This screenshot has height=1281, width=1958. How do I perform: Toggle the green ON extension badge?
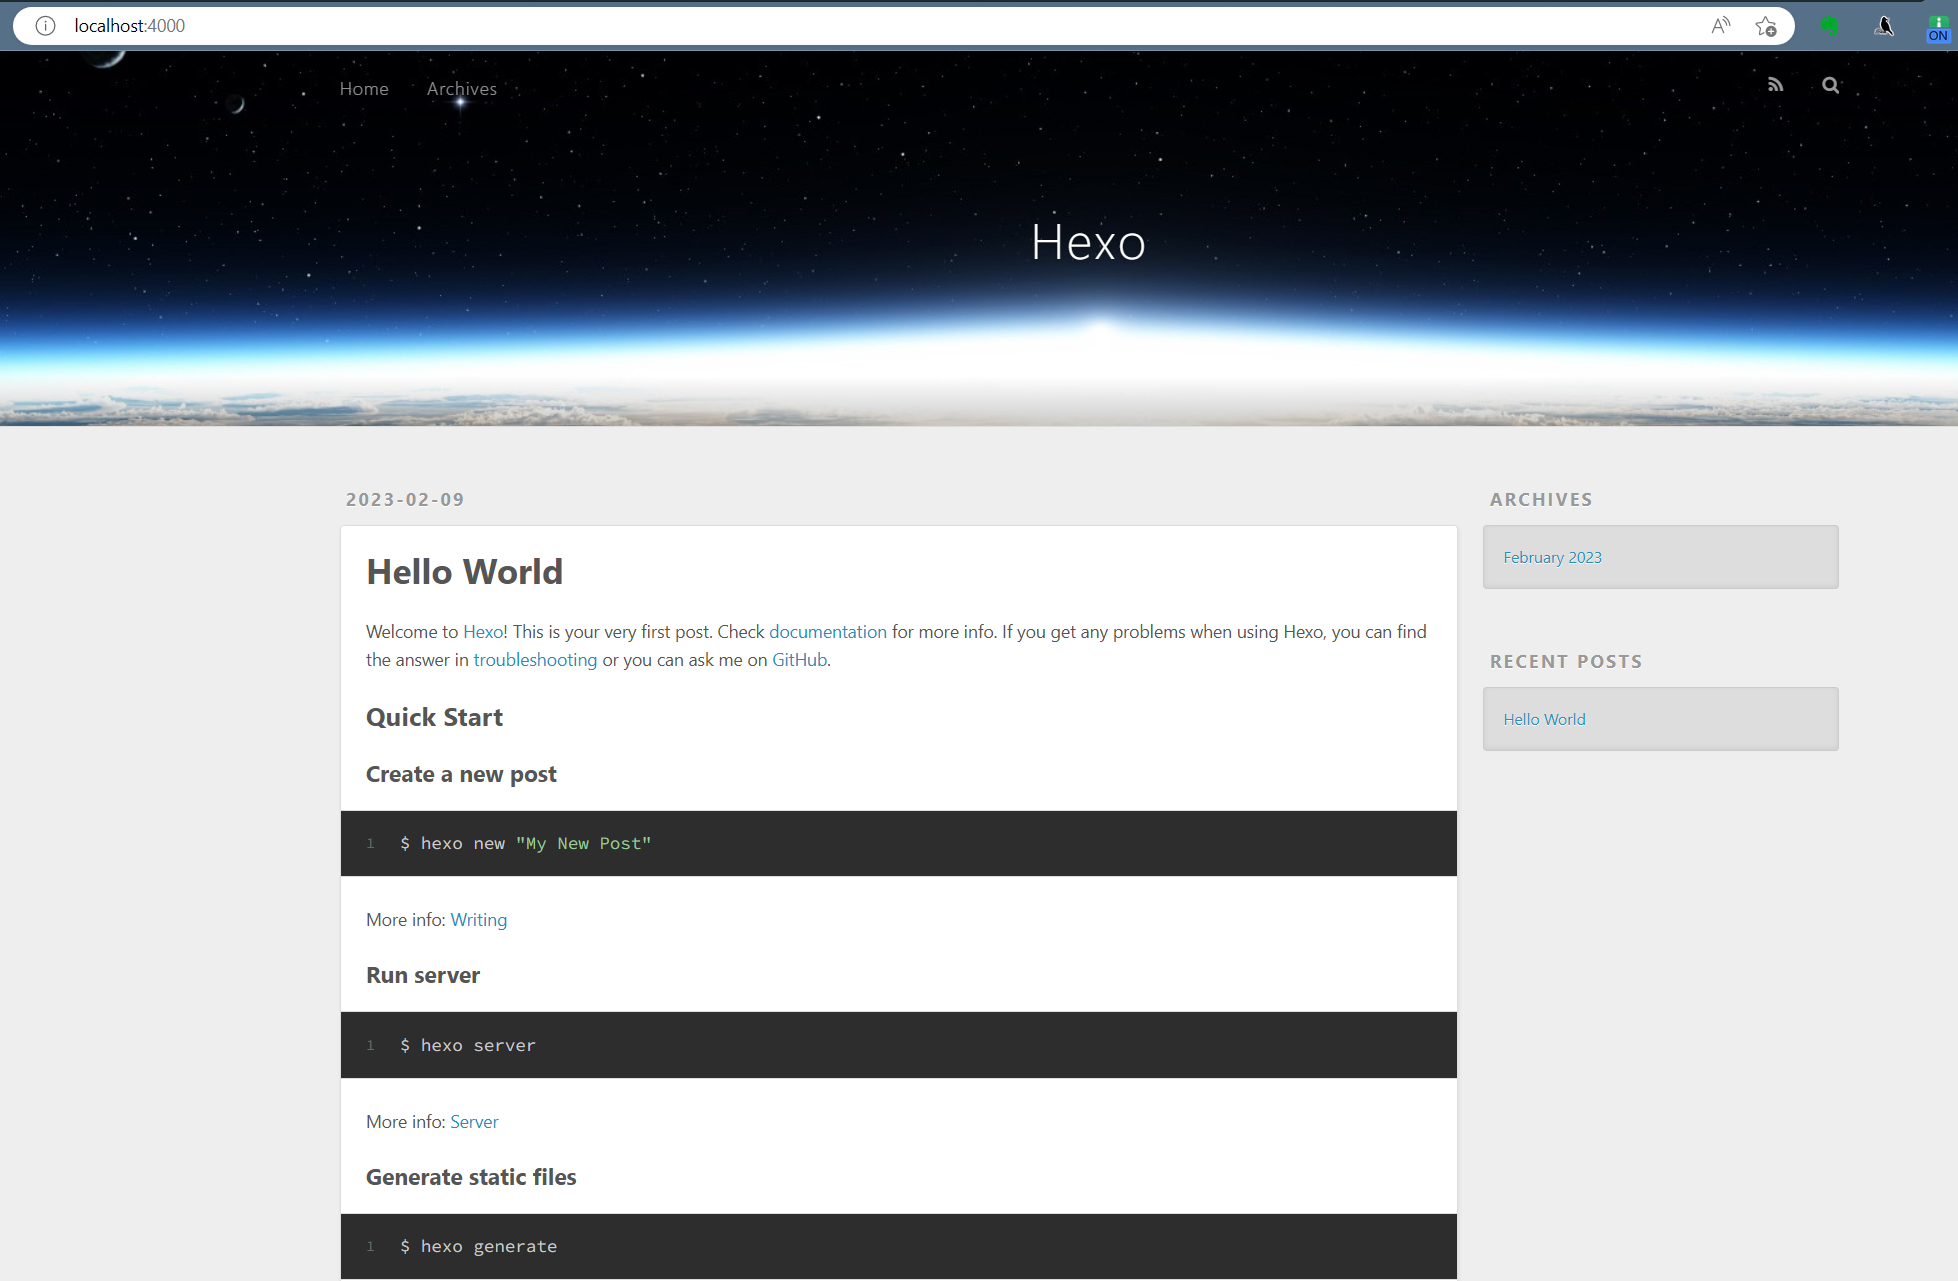[x=1938, y=28]
